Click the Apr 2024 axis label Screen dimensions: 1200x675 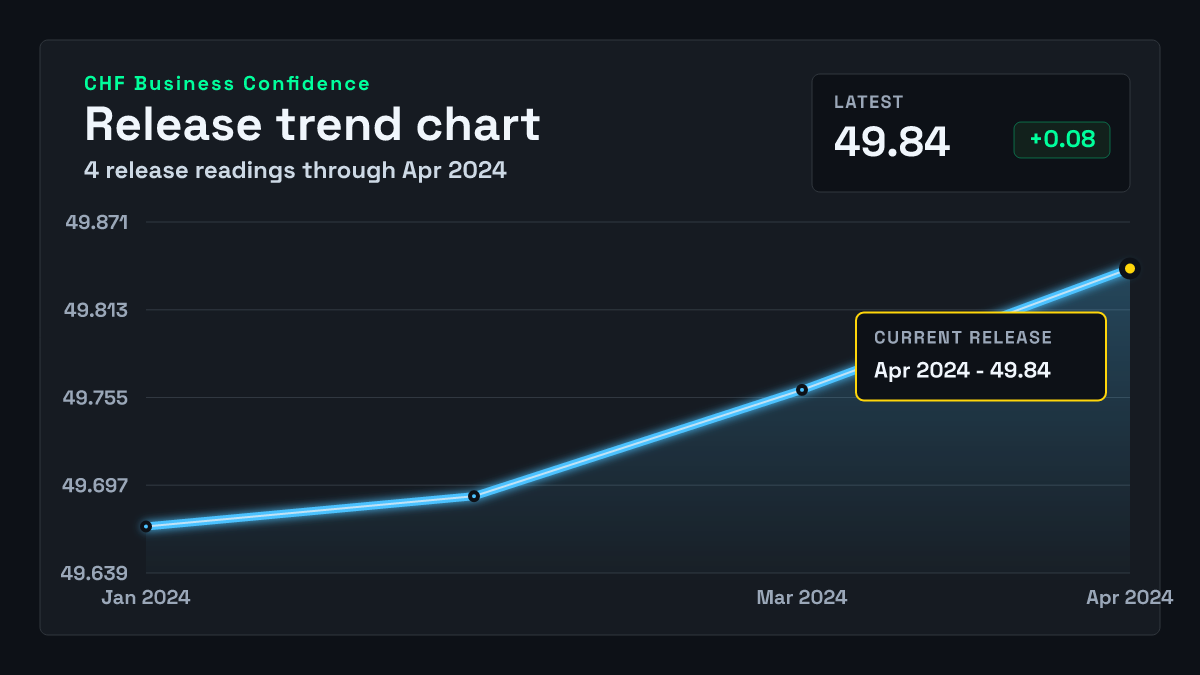(x=1130, y=597)
